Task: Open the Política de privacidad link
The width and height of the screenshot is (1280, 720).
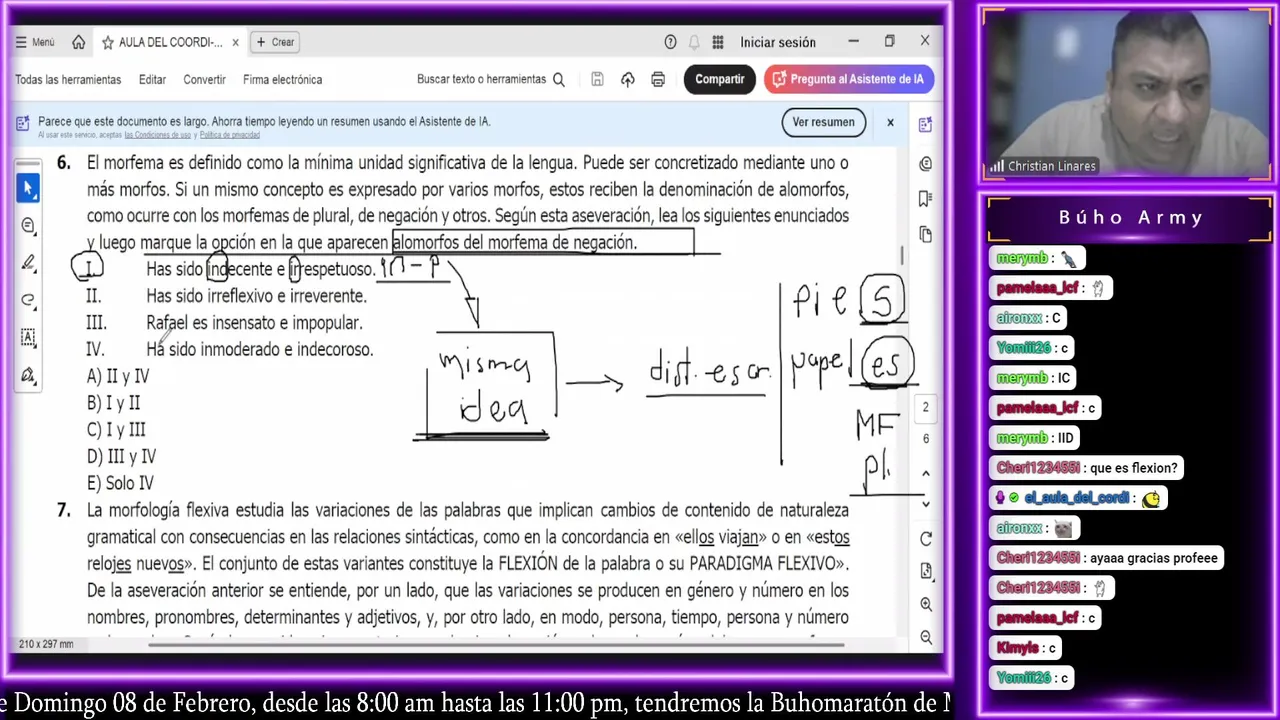Action: [230, 135]
